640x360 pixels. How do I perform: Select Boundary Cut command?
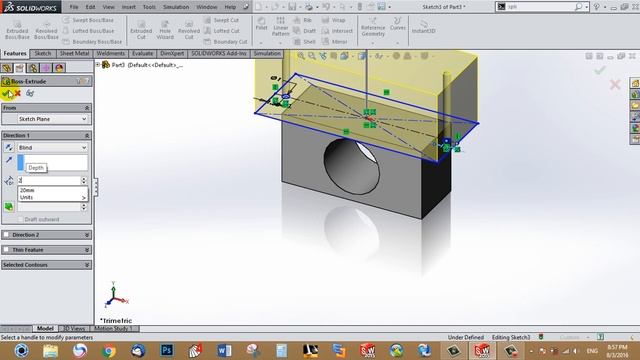226,42
